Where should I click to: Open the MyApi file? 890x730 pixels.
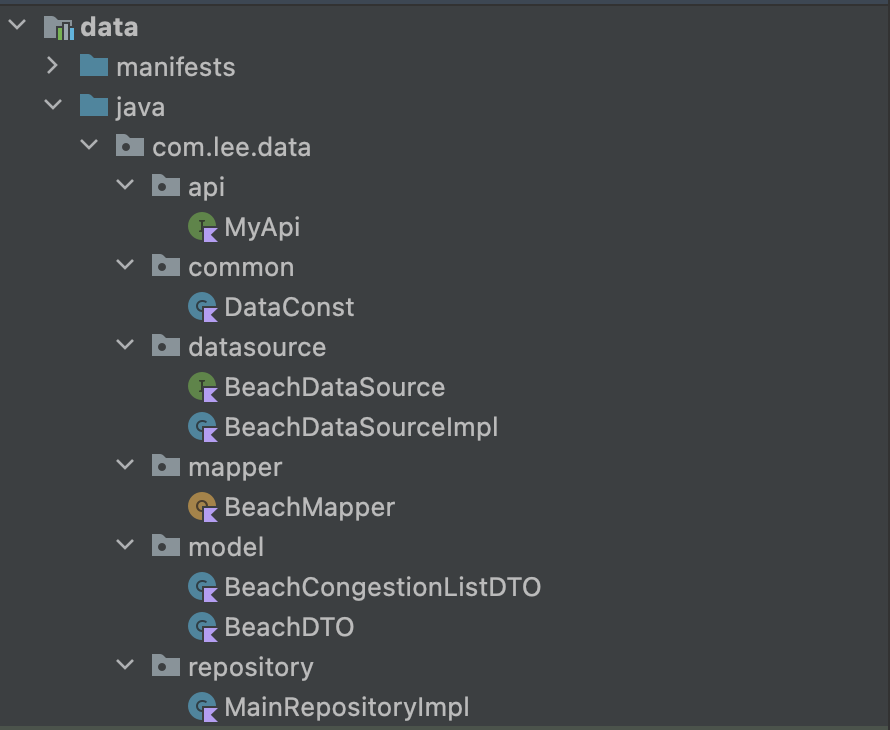coord(262,228)
